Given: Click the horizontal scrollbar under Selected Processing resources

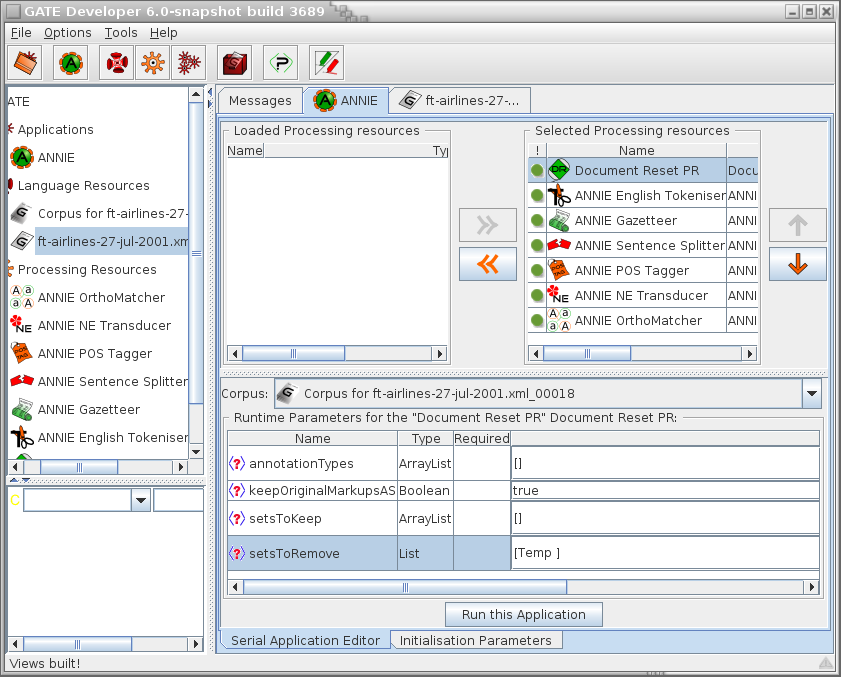Looking at the screenshot, I should click(x=642, y=353).
